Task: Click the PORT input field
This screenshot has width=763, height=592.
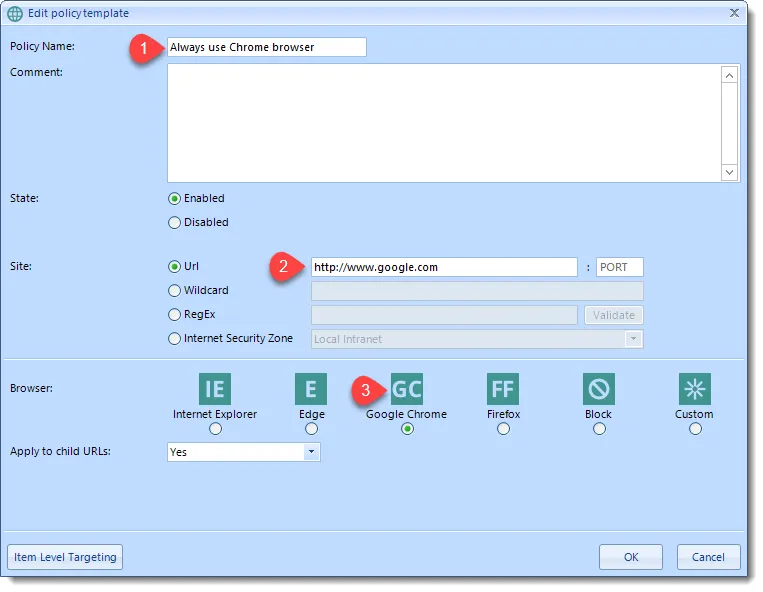Action: point(619,267)
